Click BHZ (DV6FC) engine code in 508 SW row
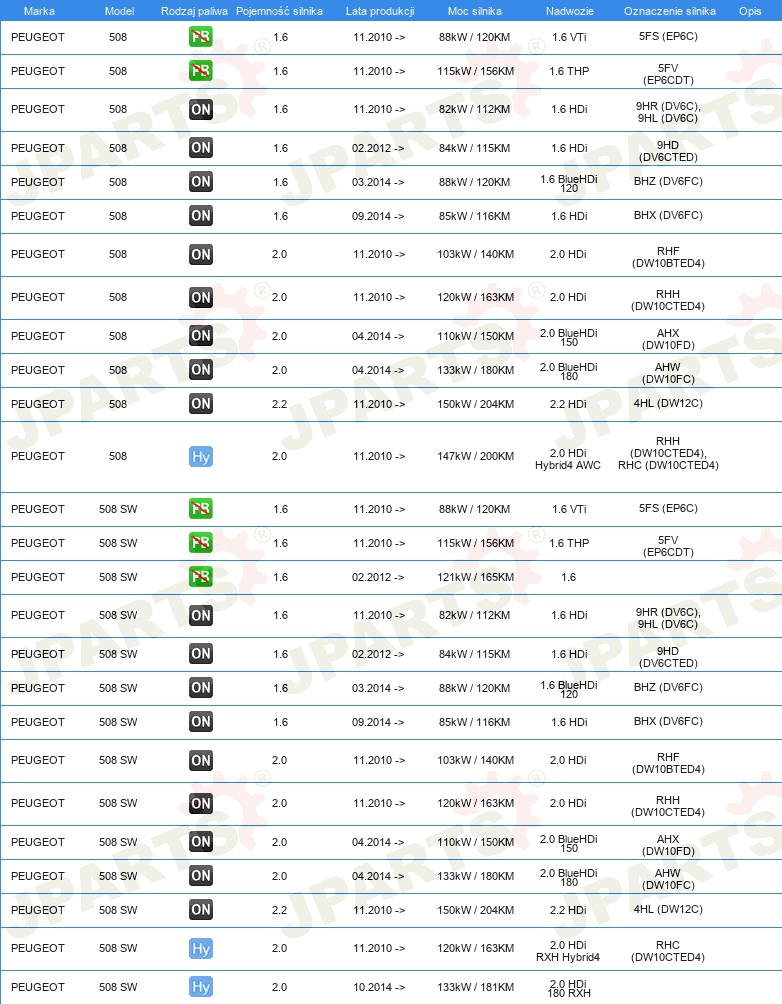Screen dimensions: 782x1004 pos(668,687)
